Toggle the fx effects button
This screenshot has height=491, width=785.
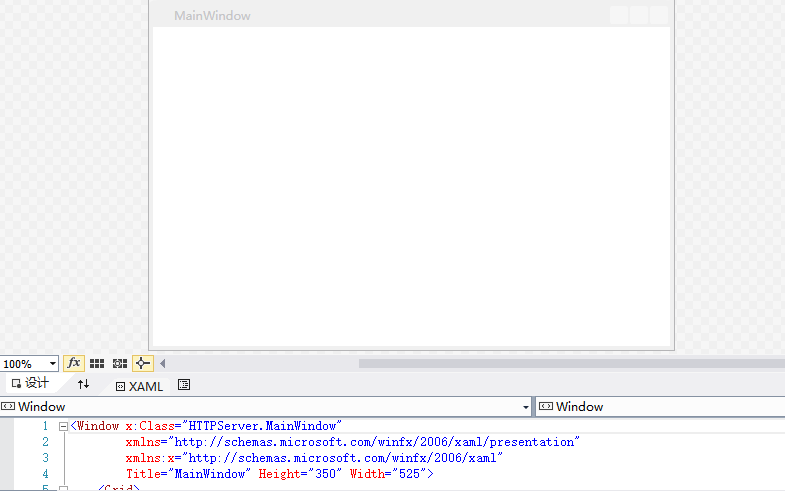[x=74, y=363]
